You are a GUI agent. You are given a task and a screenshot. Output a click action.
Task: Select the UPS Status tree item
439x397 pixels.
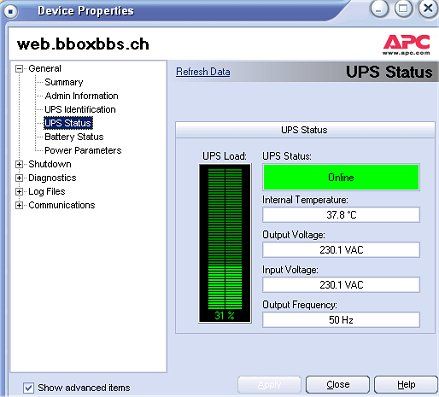(x=68, y=123)
